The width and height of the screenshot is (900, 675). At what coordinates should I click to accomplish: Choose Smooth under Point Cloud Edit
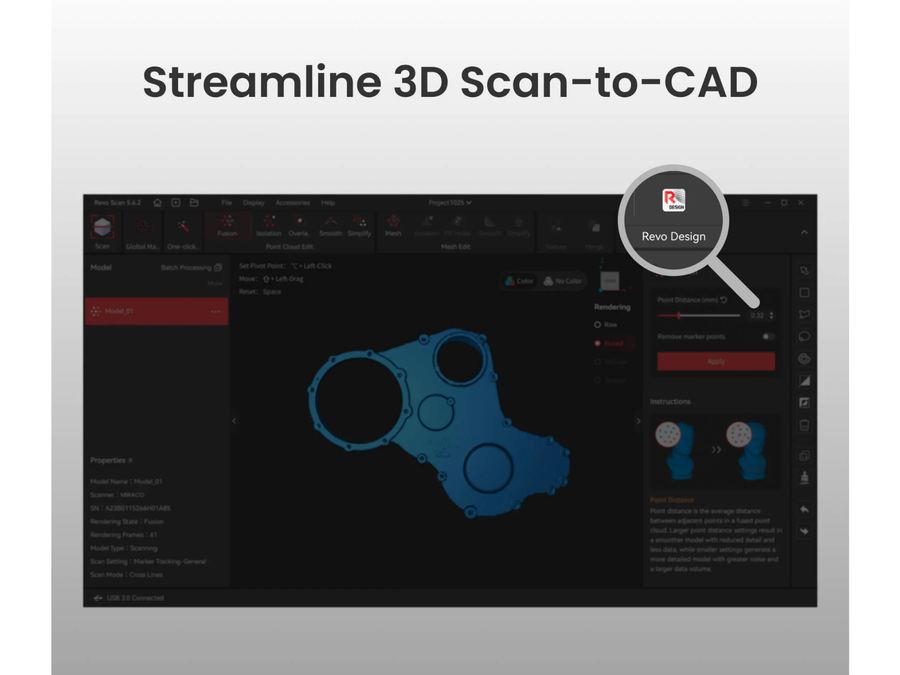coord(331,227)
